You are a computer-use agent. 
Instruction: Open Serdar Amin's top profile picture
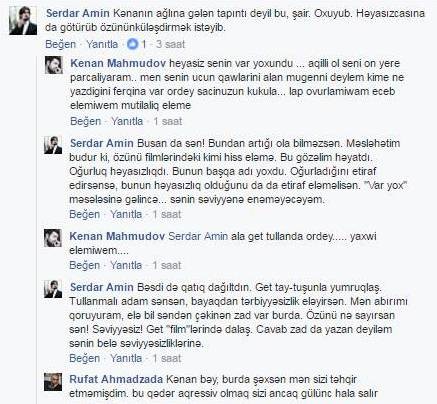23,21
